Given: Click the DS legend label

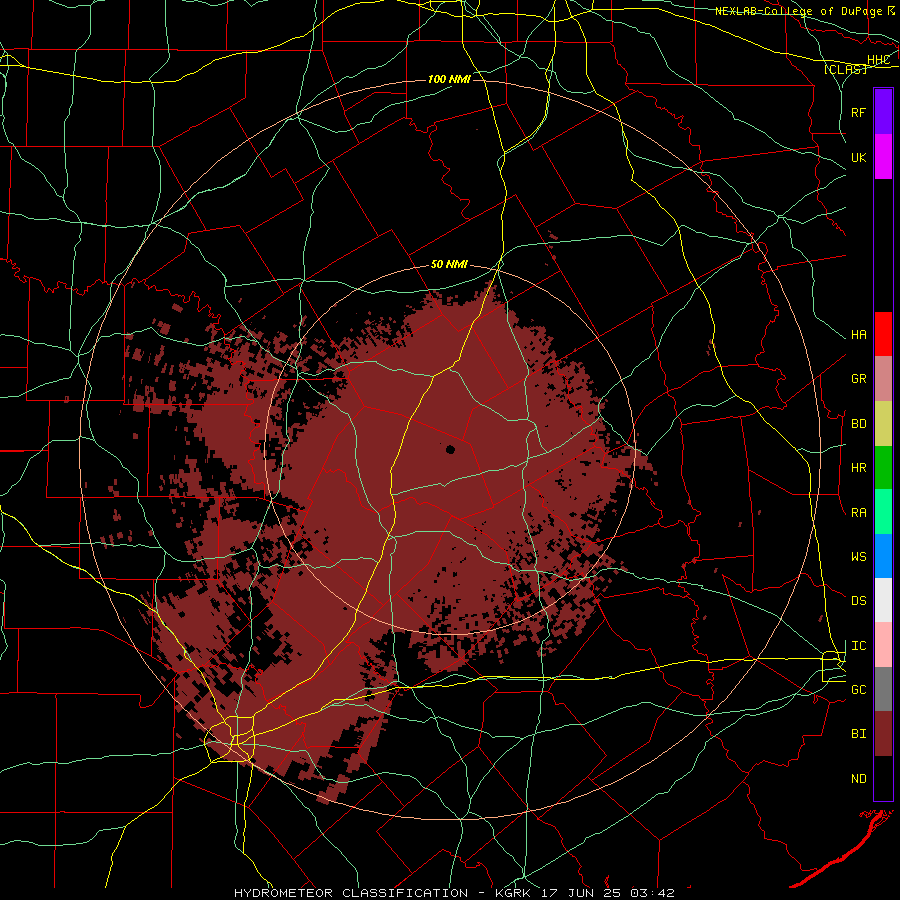Looking at the screenshot, I should coord(858,601).
